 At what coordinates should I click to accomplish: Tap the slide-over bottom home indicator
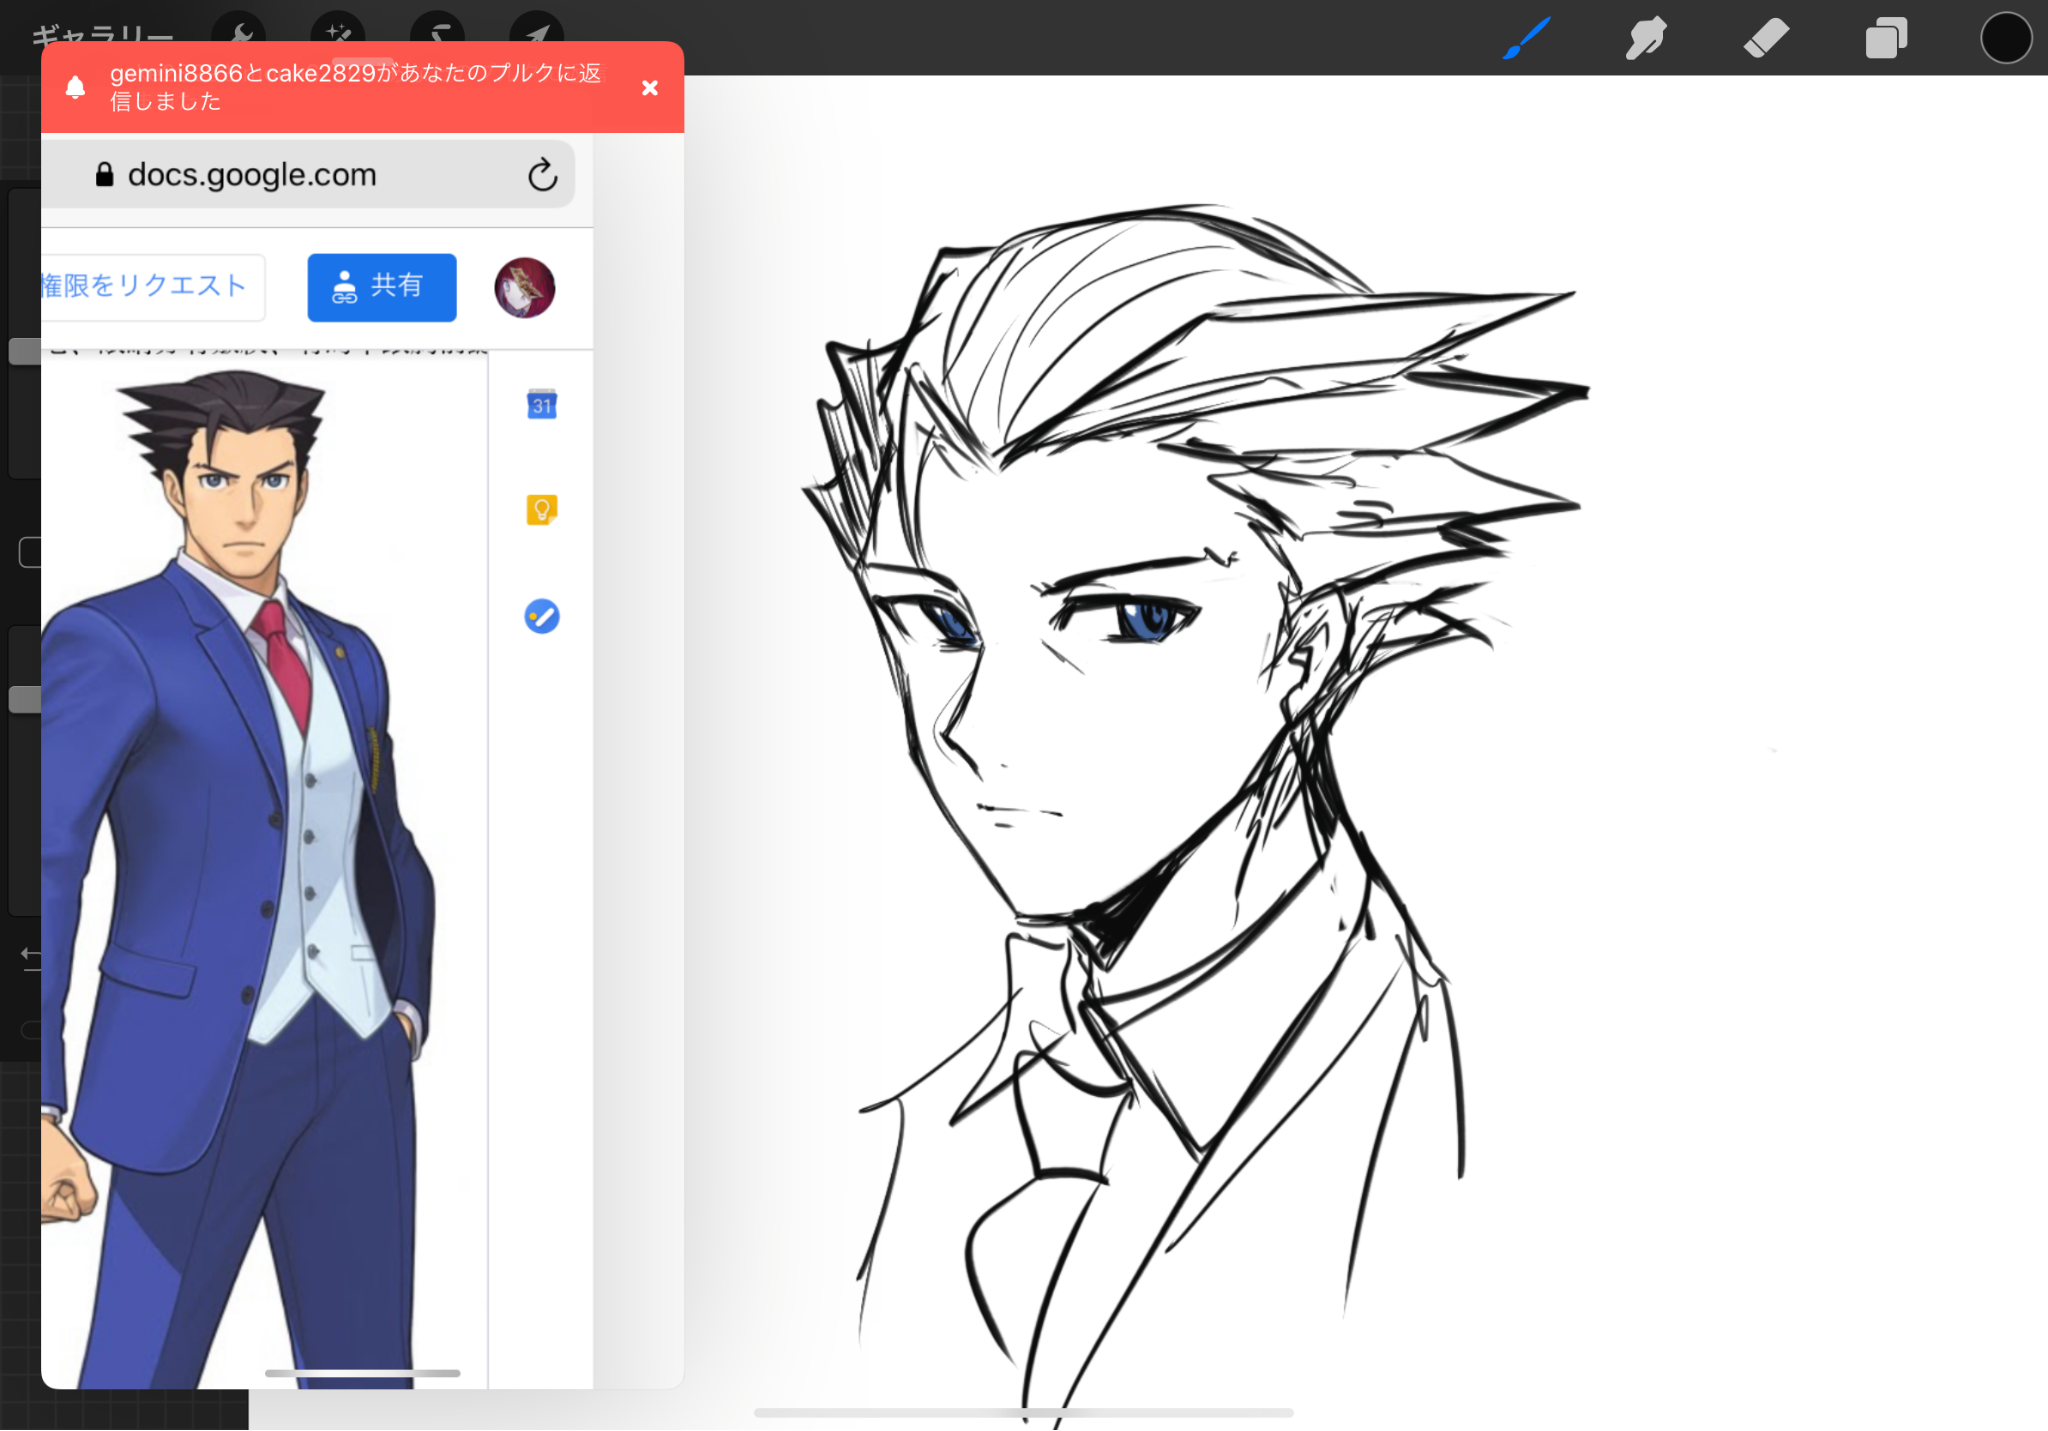click(x=362, y=1373)
